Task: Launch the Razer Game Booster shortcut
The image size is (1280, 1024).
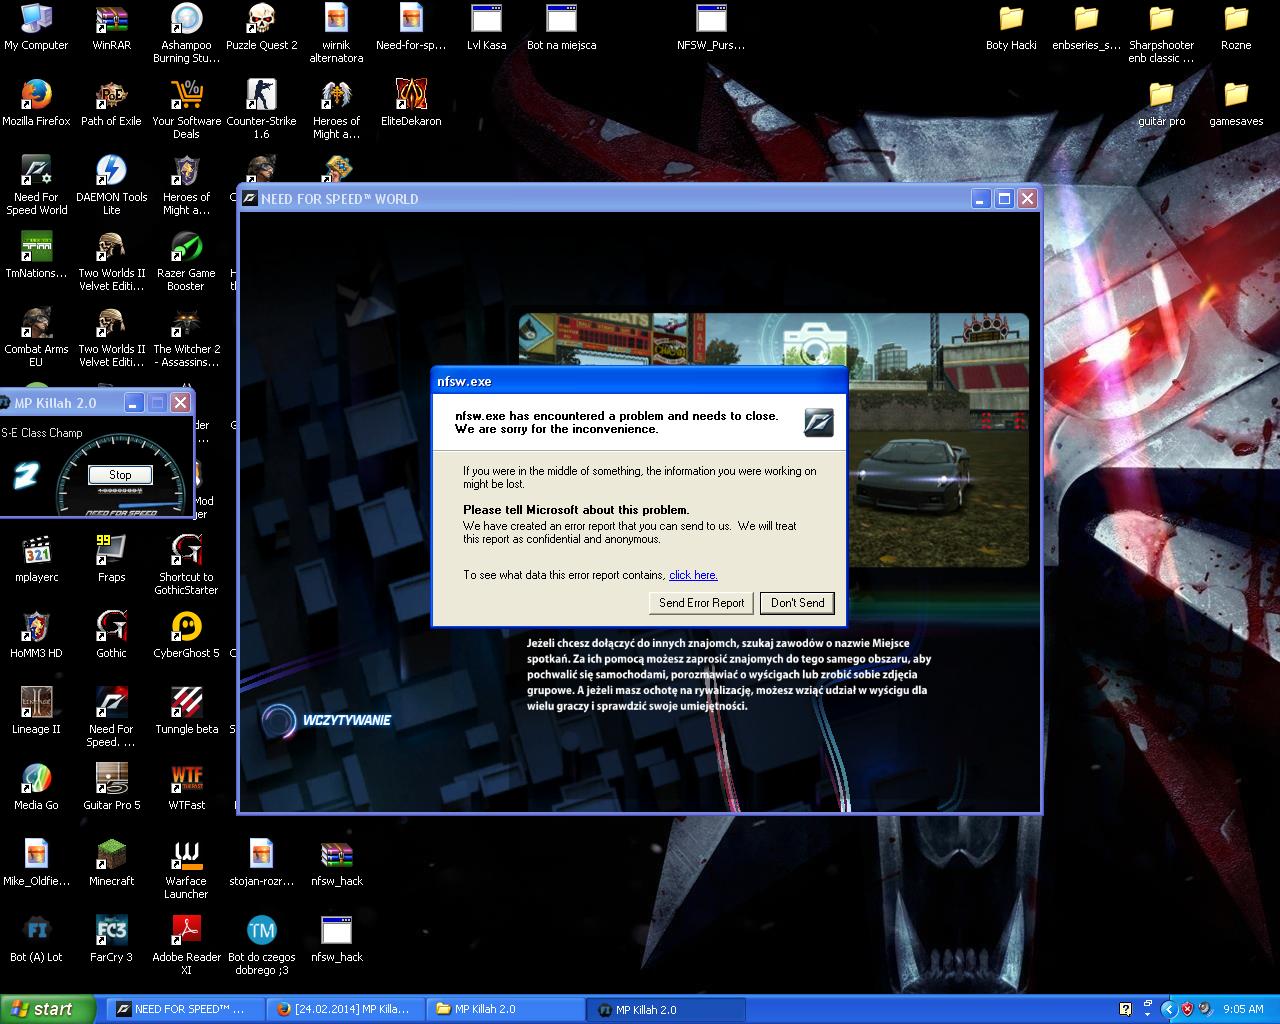Action: coord(186,261)
